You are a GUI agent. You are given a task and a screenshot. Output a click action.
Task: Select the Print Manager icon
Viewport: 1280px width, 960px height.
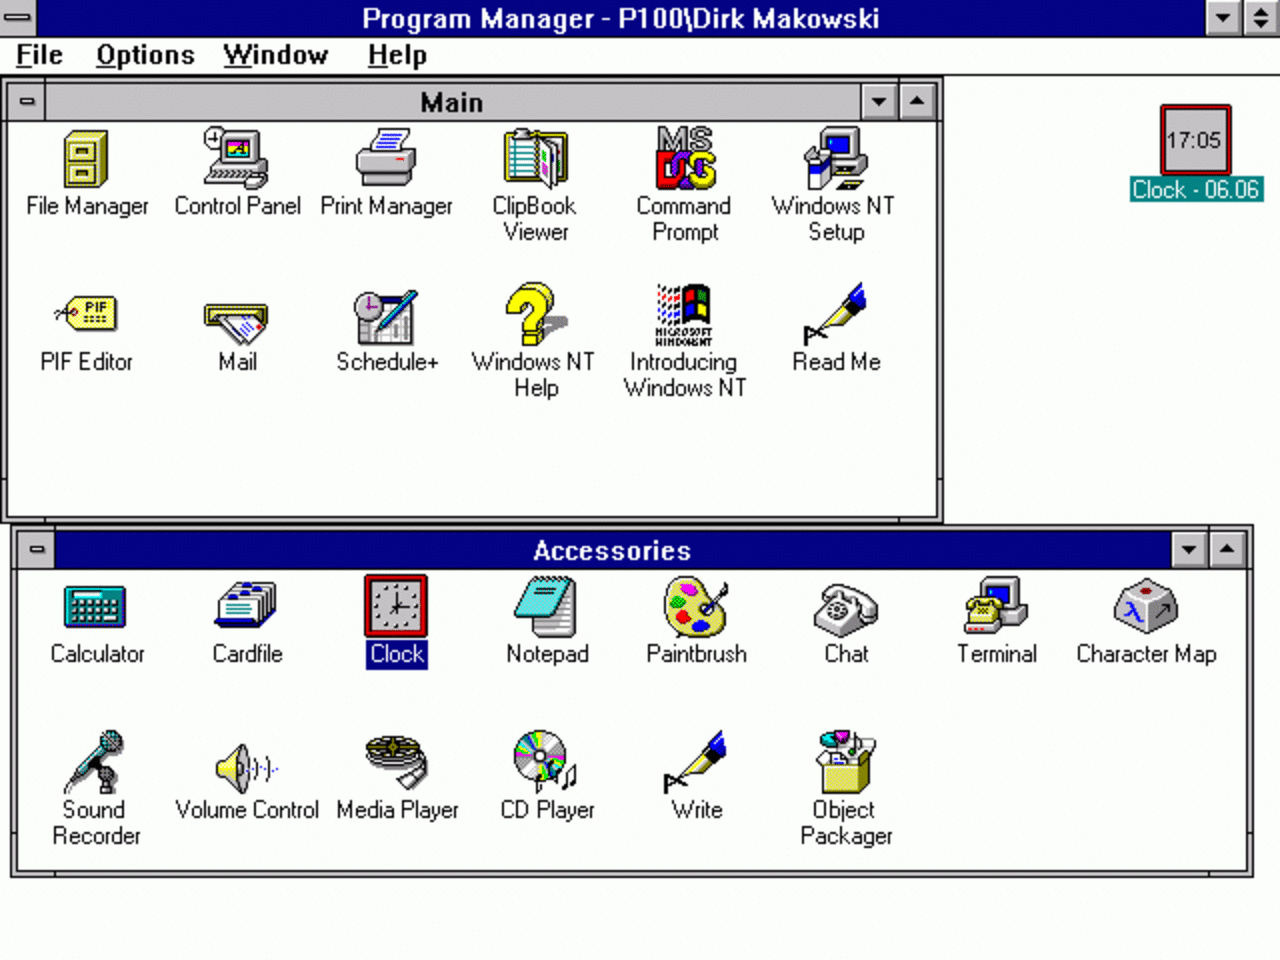386,159
